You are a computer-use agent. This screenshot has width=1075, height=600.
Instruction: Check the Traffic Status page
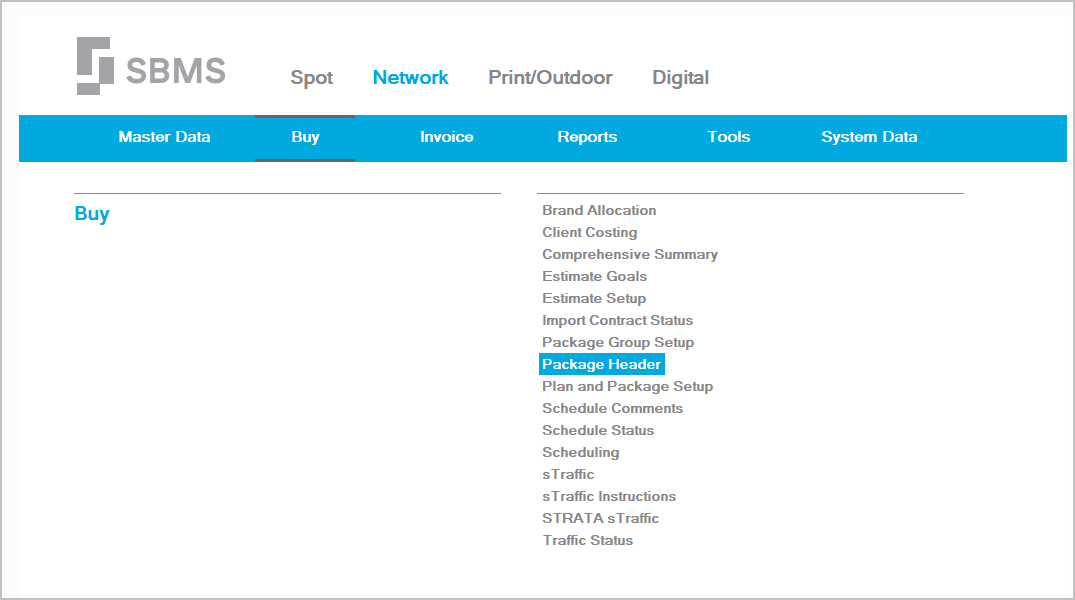(x=588, y=540)
